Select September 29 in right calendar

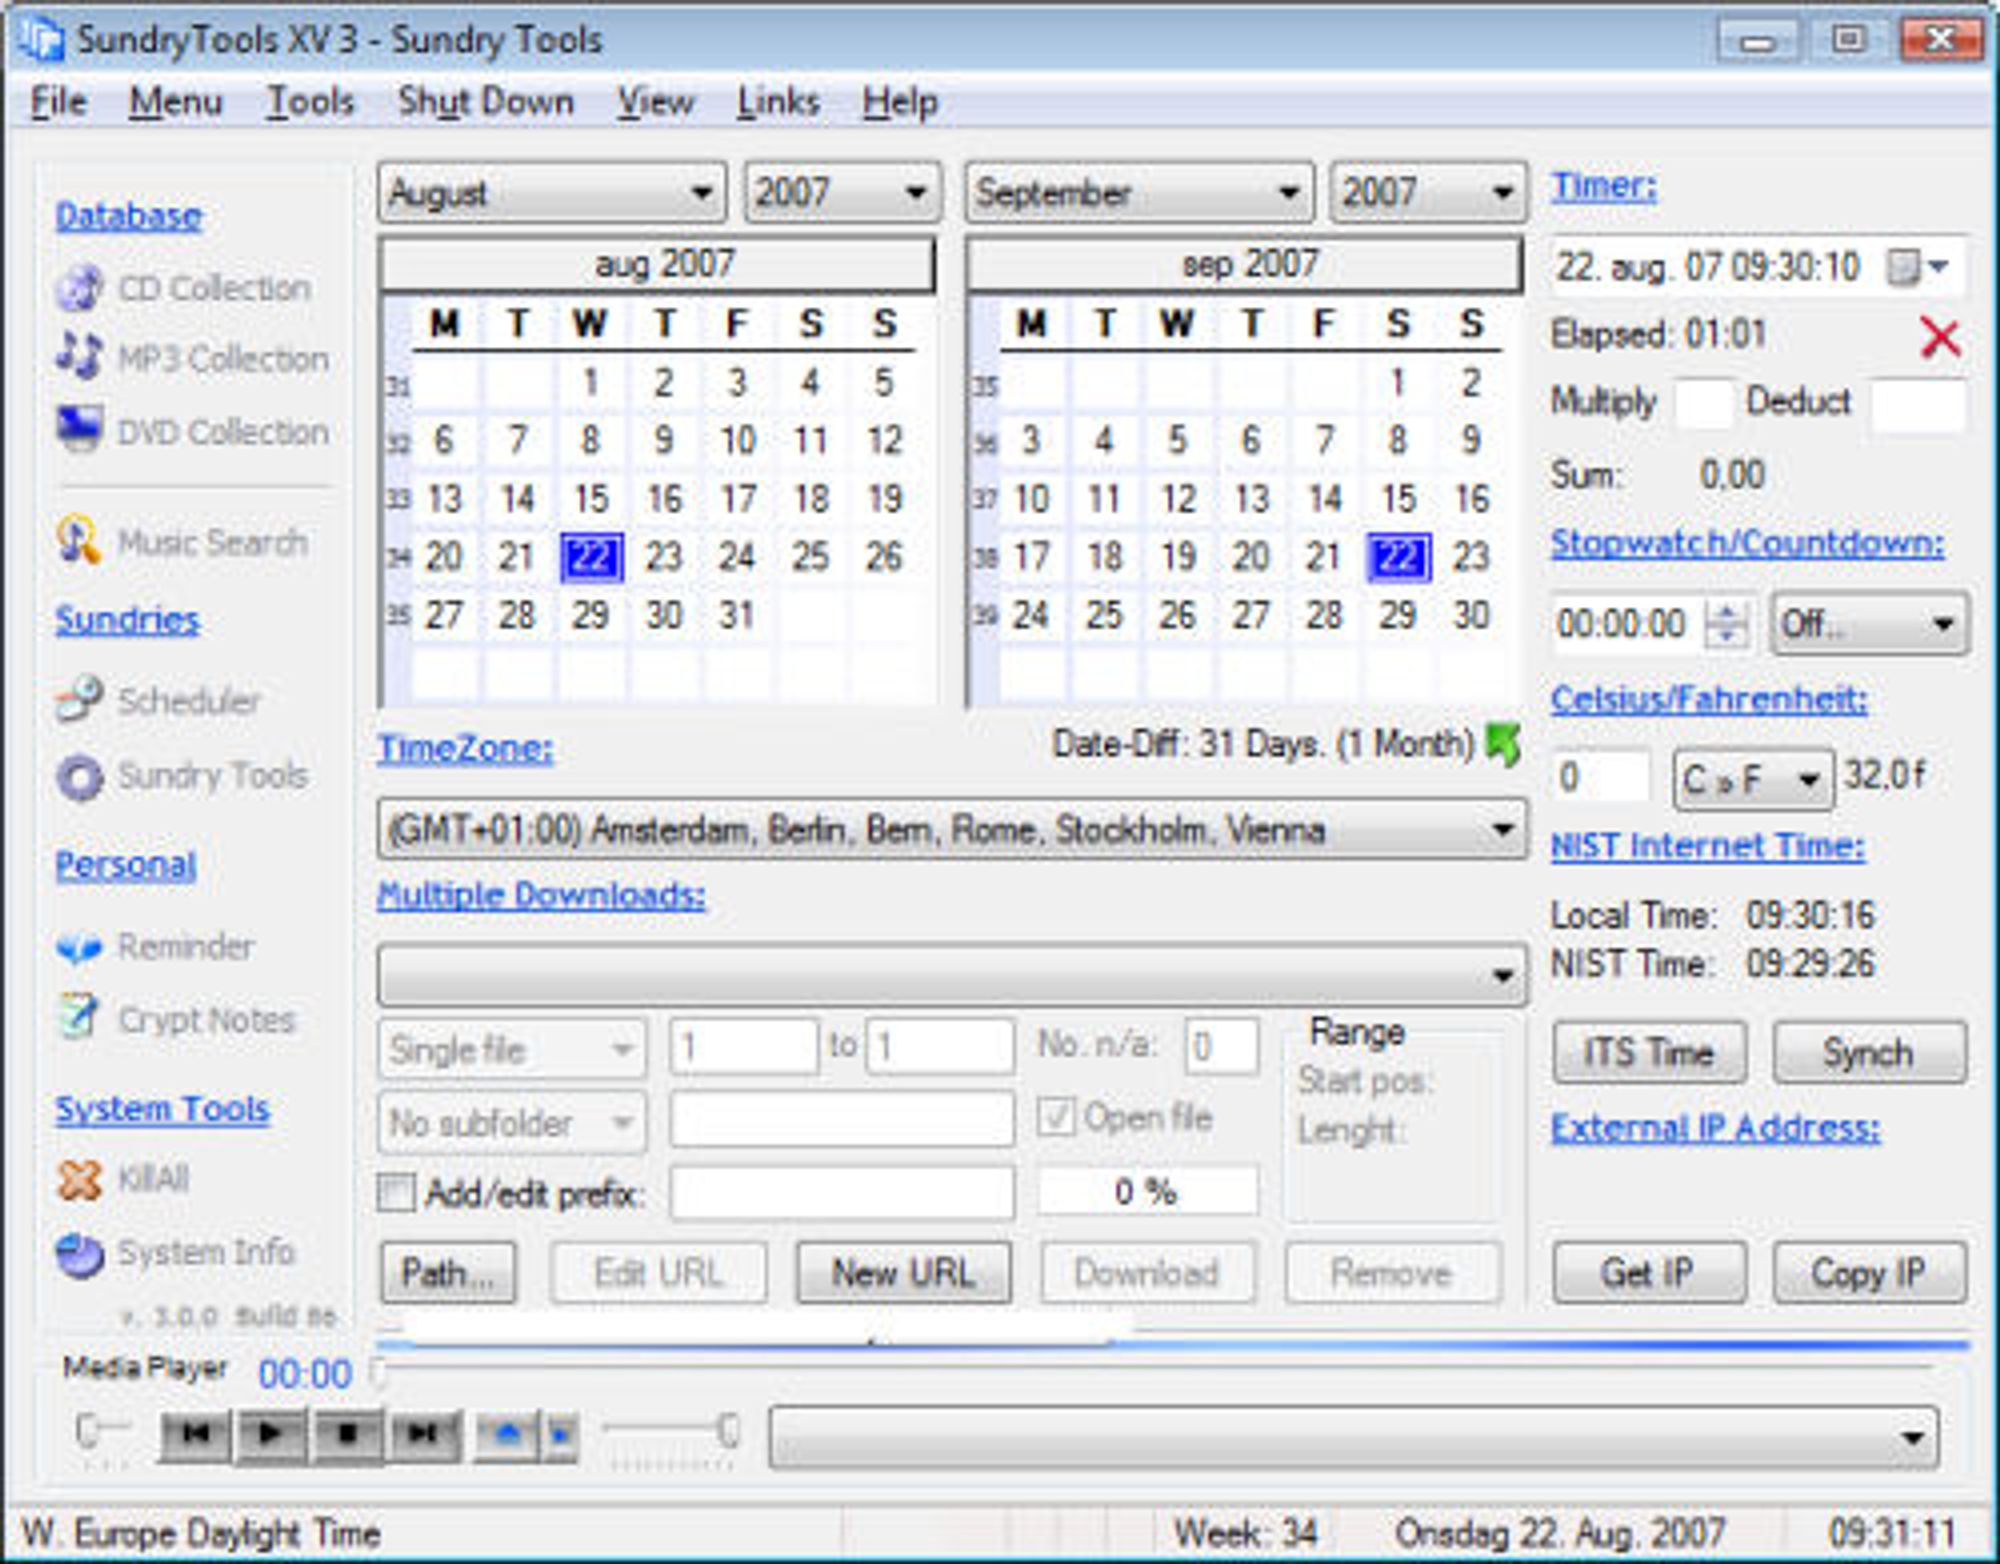1397,615
